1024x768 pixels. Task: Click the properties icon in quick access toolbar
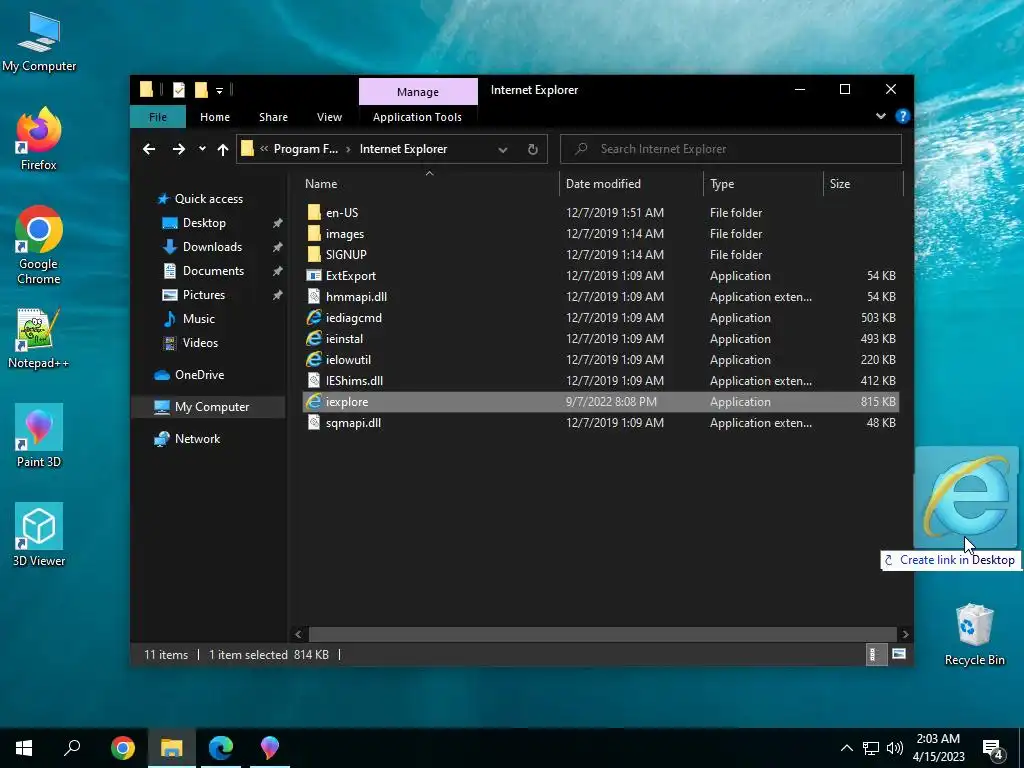(178, 90)
